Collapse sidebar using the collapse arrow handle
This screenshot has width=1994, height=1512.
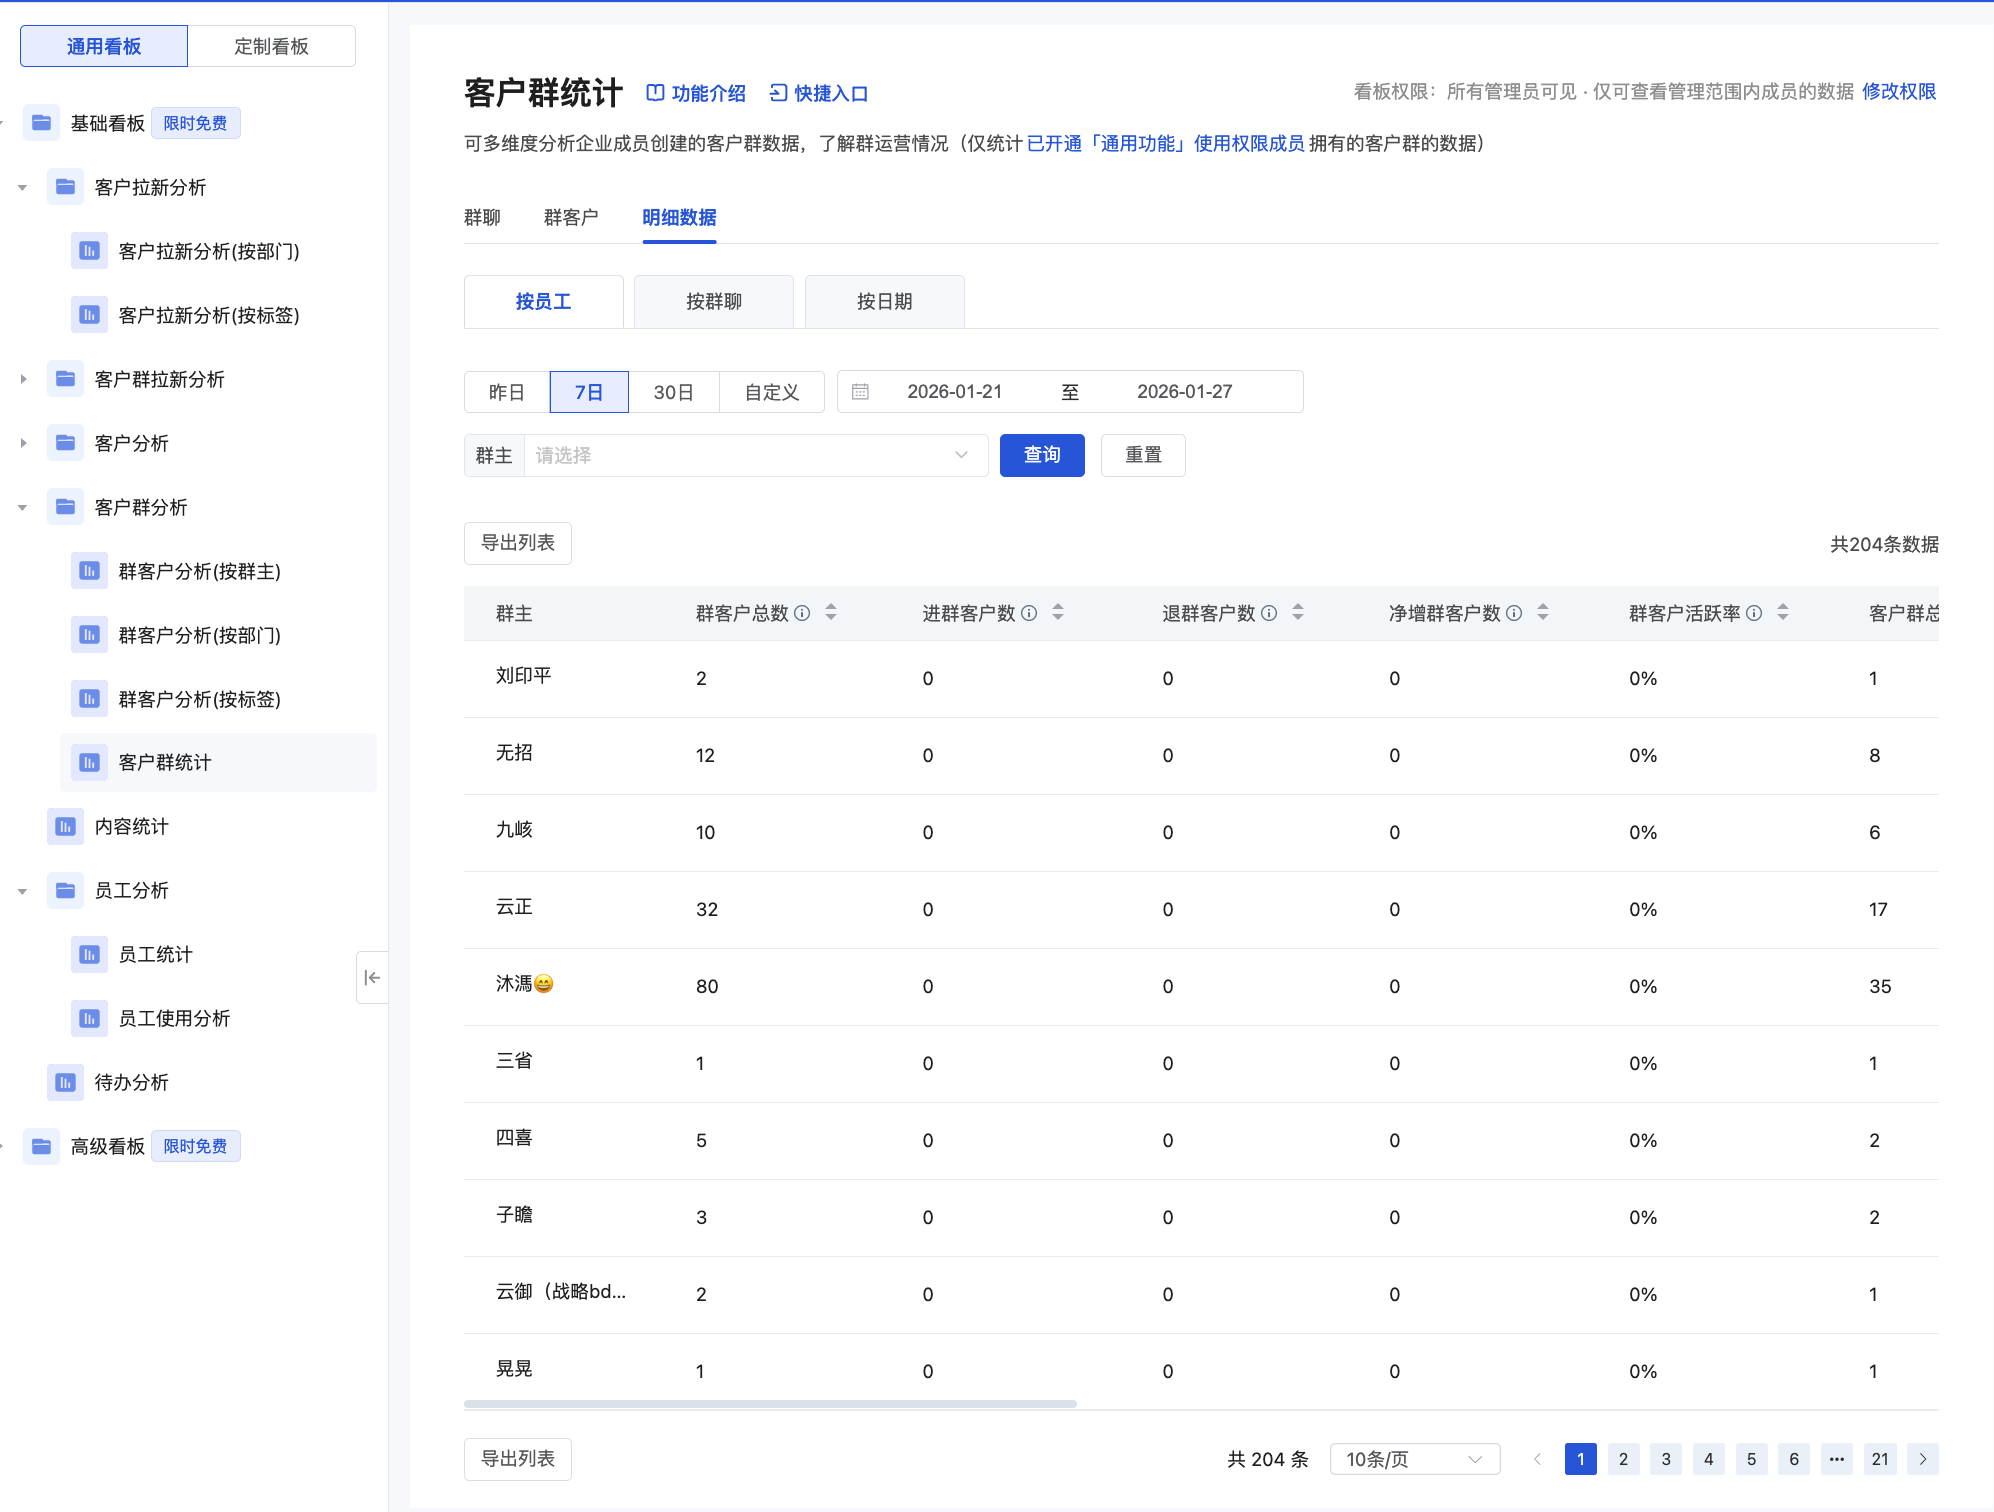coord(372,978)
